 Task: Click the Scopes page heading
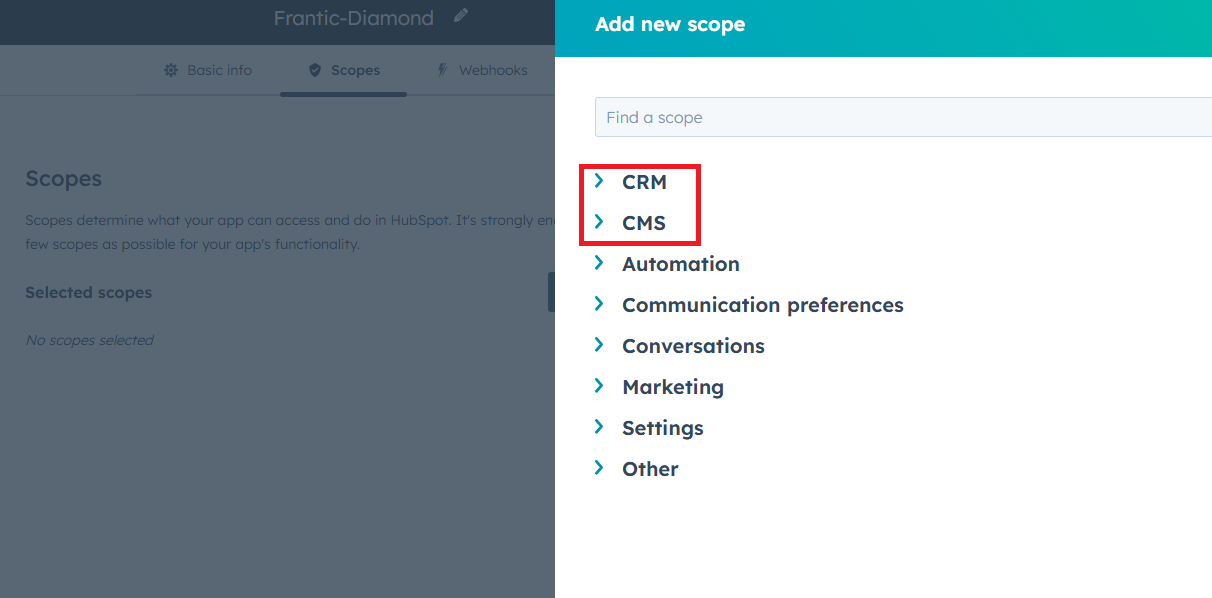pyautogui.click(x=64, y=179)
